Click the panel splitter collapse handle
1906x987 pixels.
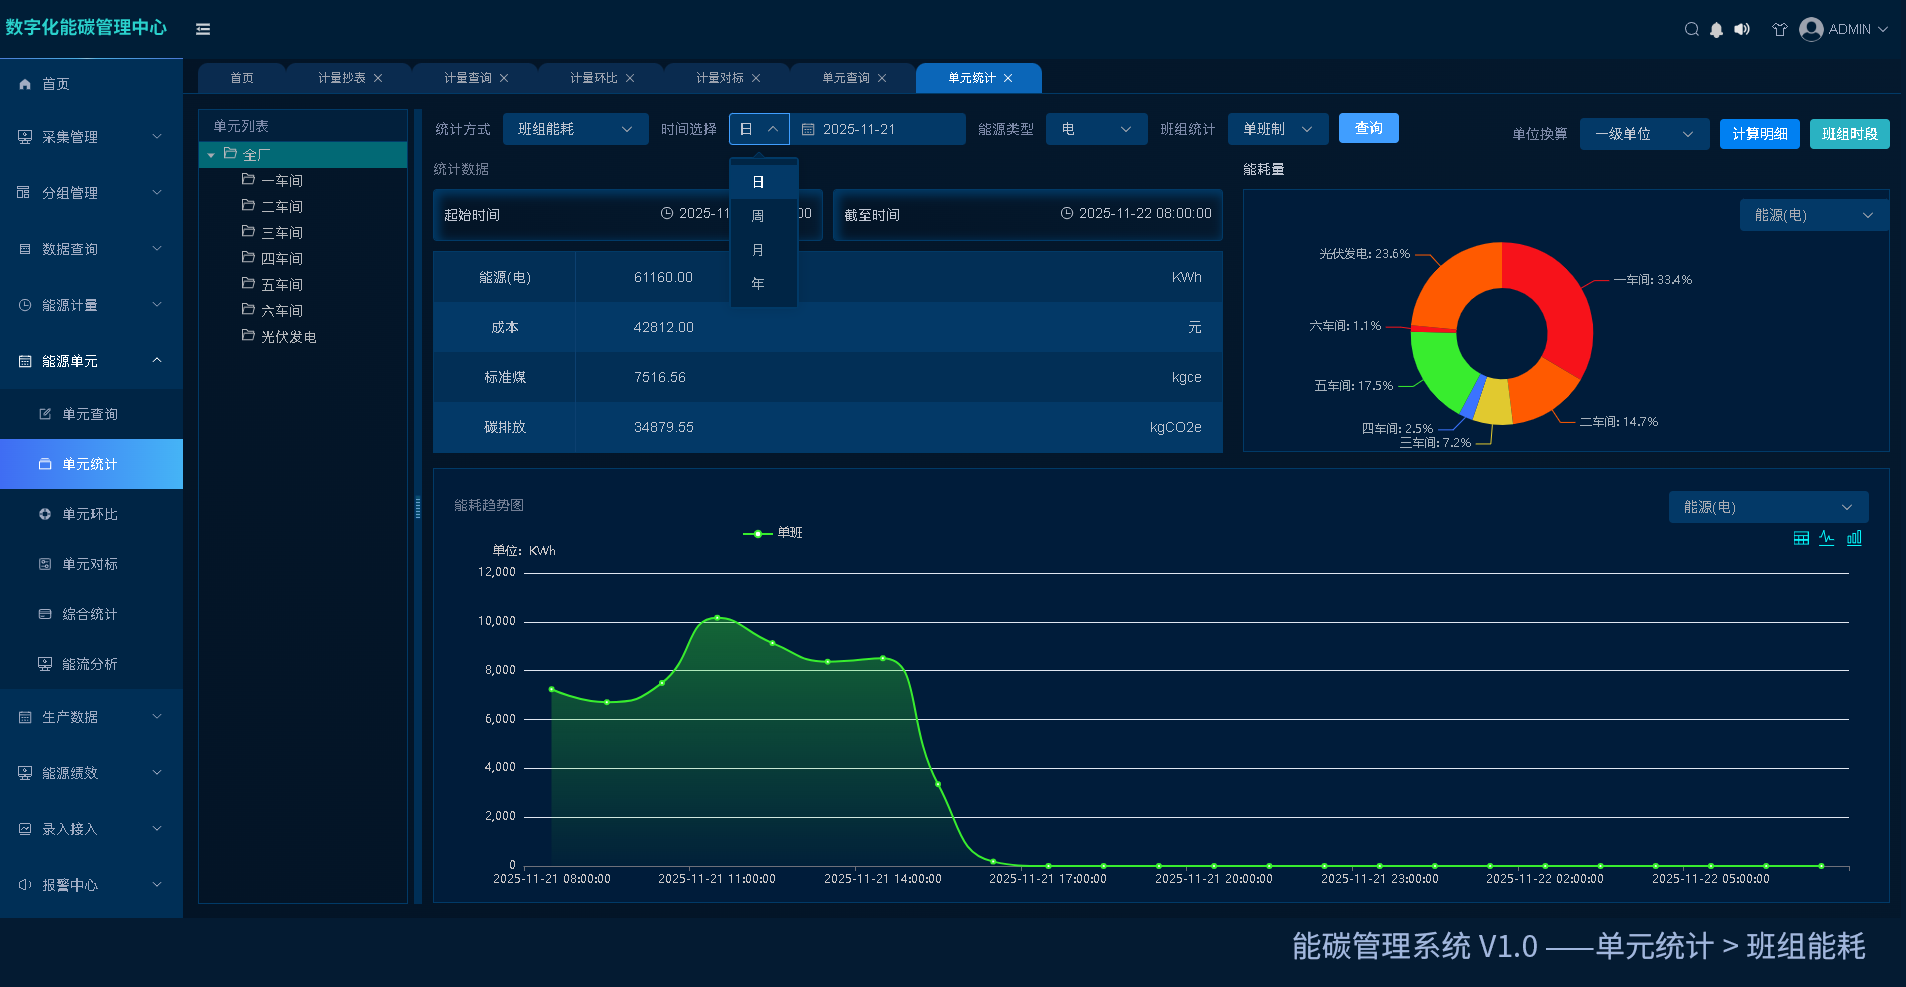(418, 507)
